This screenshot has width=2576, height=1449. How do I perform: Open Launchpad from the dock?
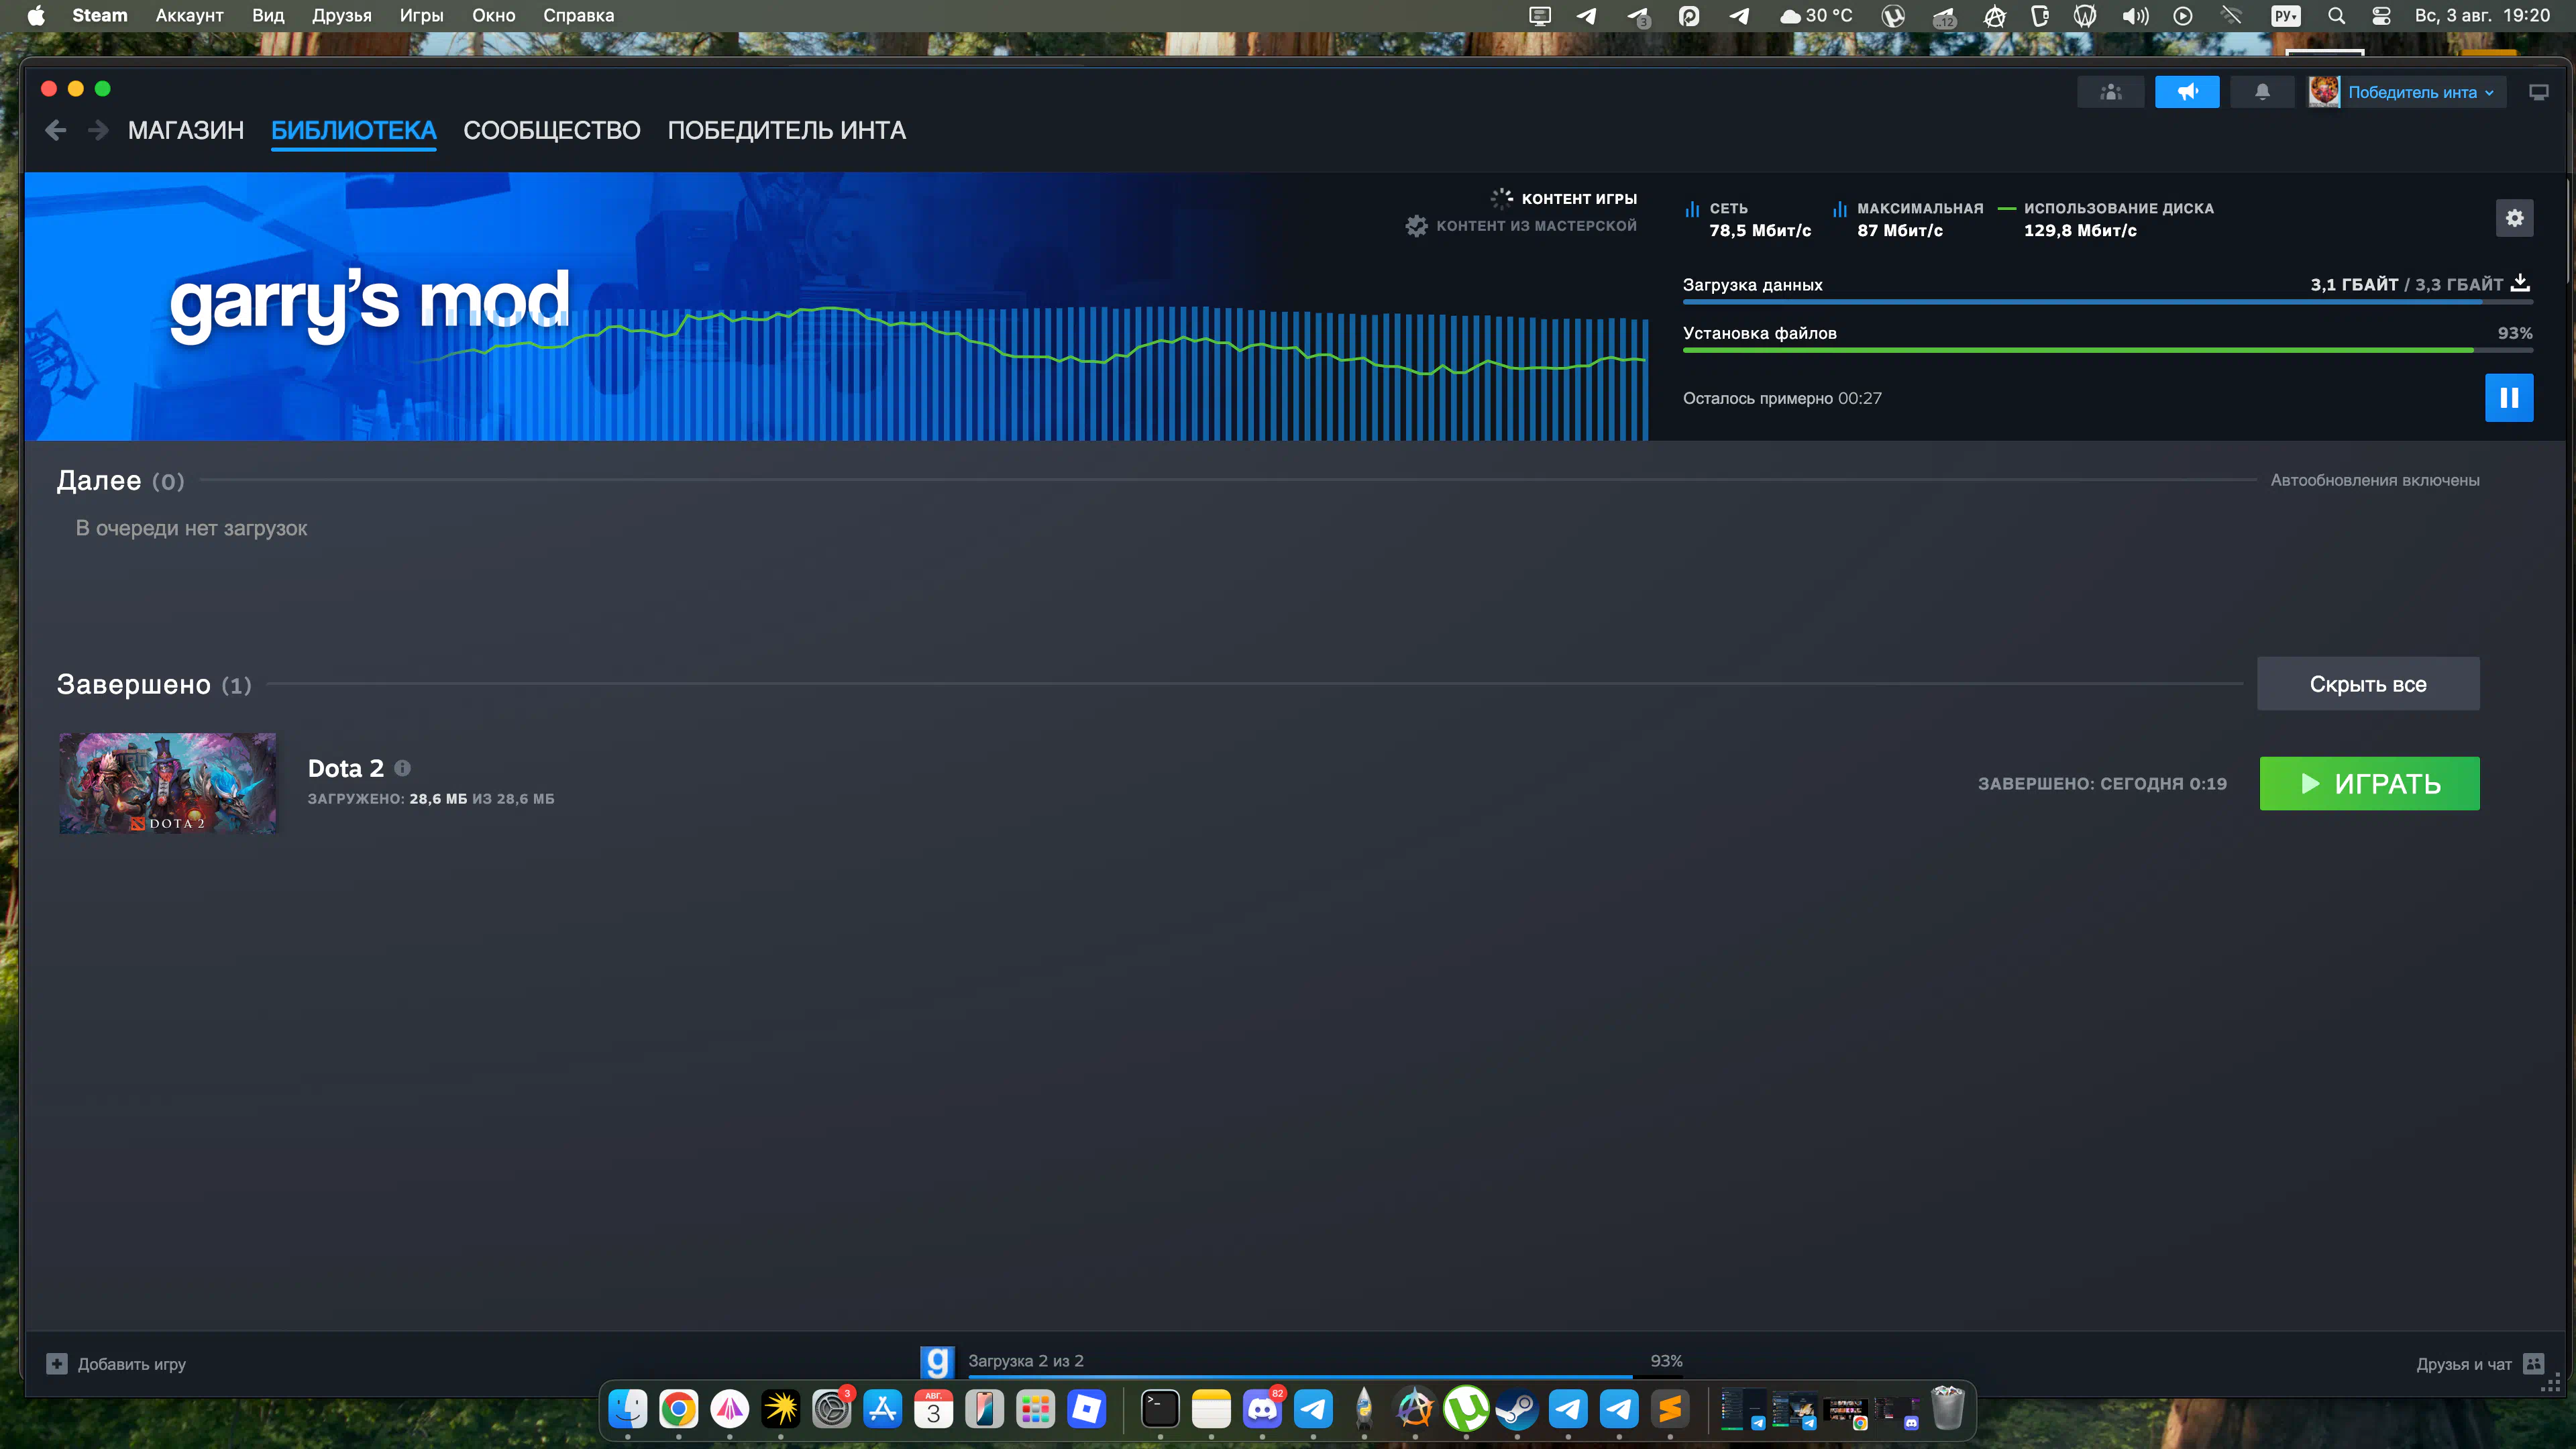(1036, 1410)
